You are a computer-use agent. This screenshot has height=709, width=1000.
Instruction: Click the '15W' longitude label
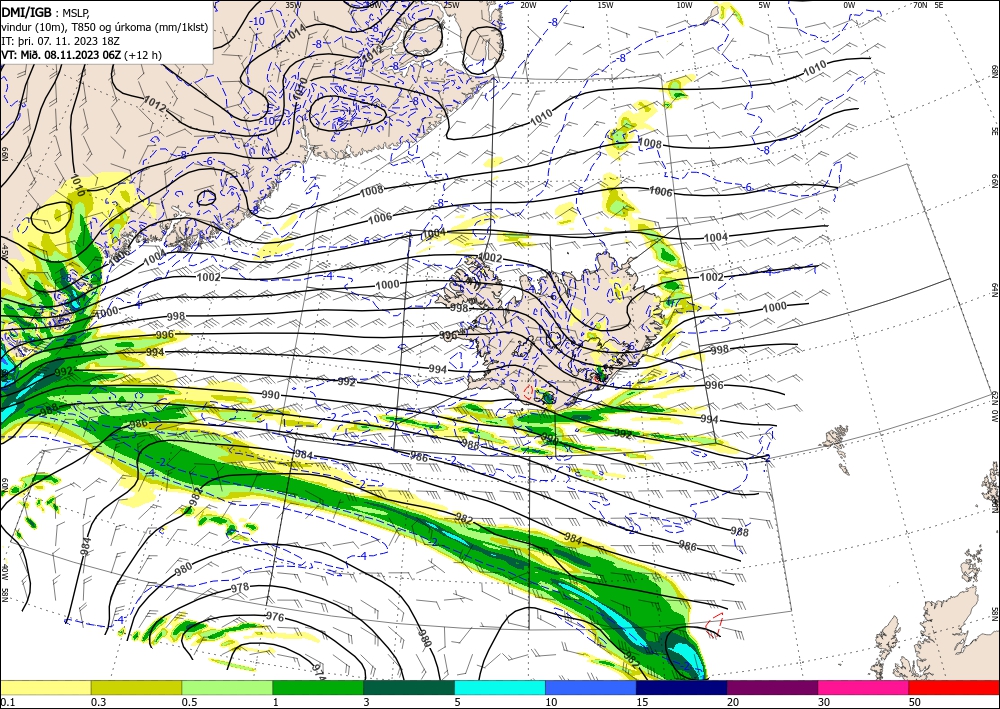606,5
